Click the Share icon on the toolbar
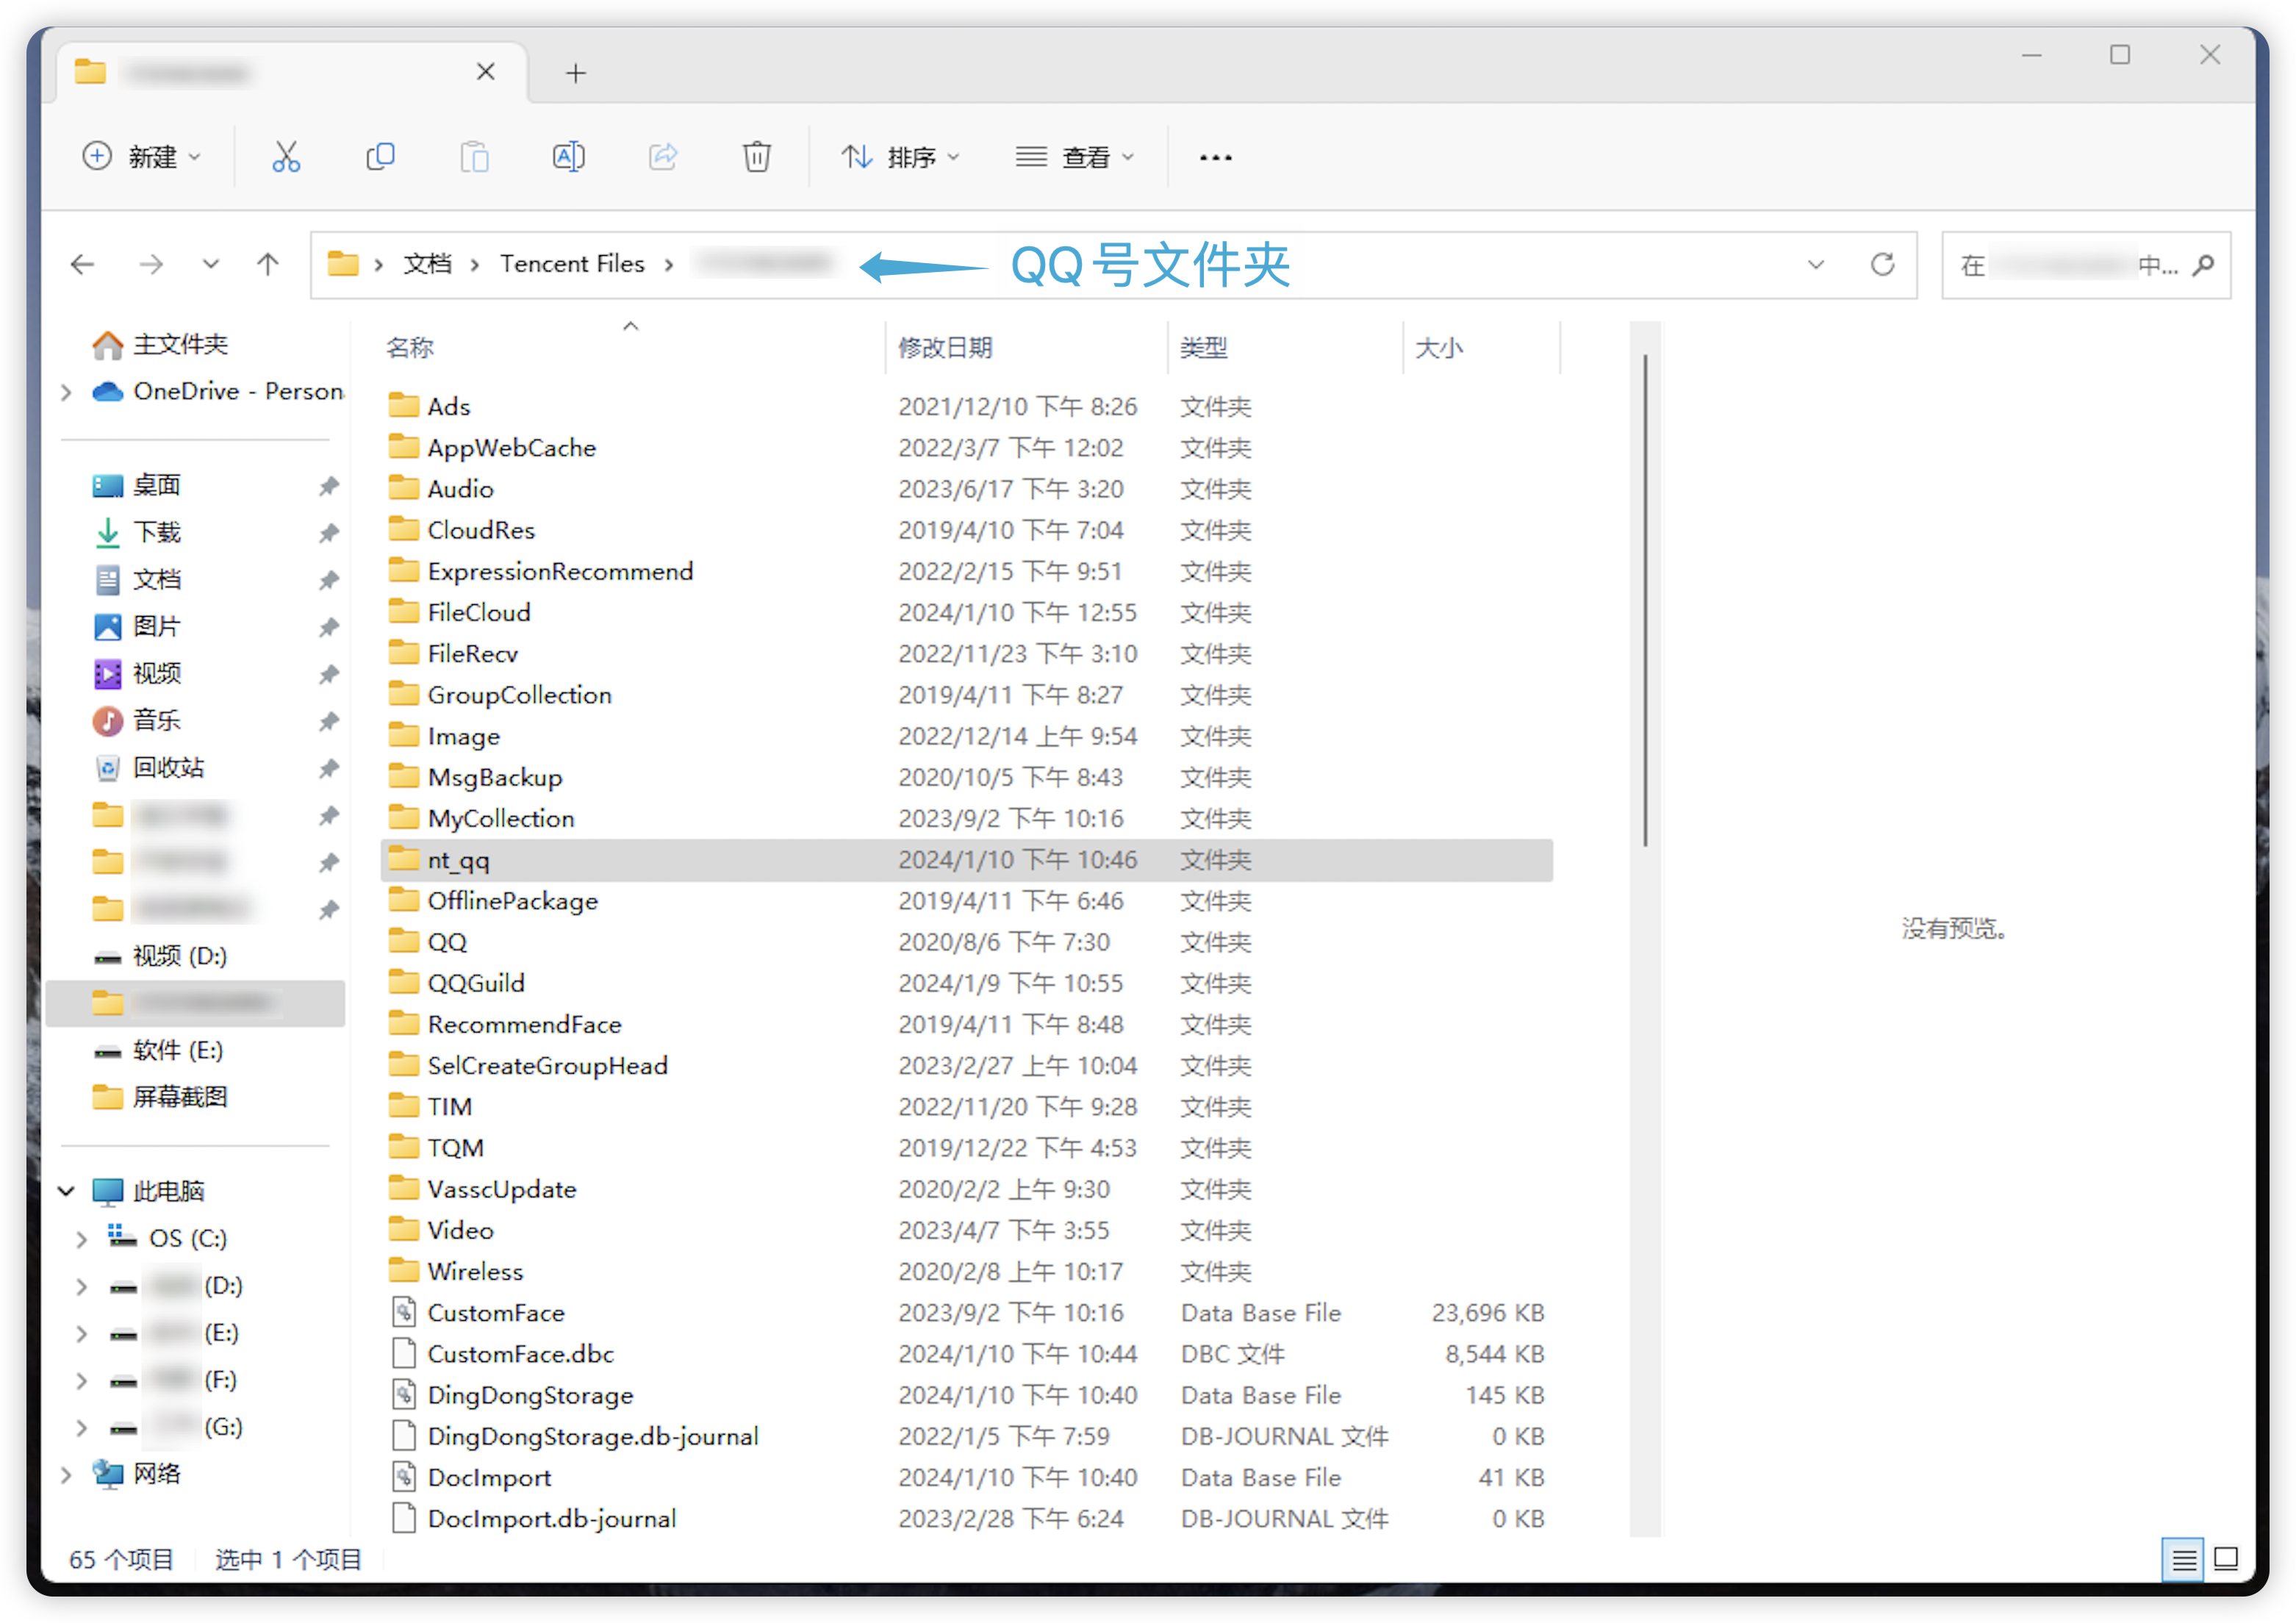 [x=663, y=156]
